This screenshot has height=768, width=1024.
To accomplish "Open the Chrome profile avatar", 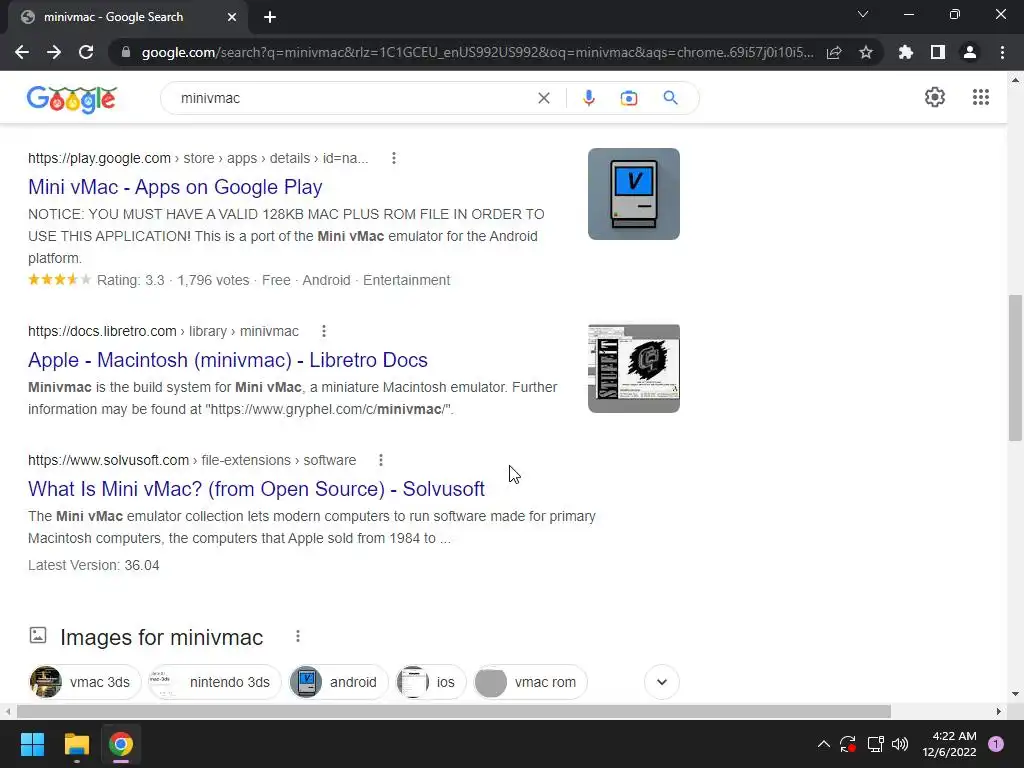I will [970, 52].
